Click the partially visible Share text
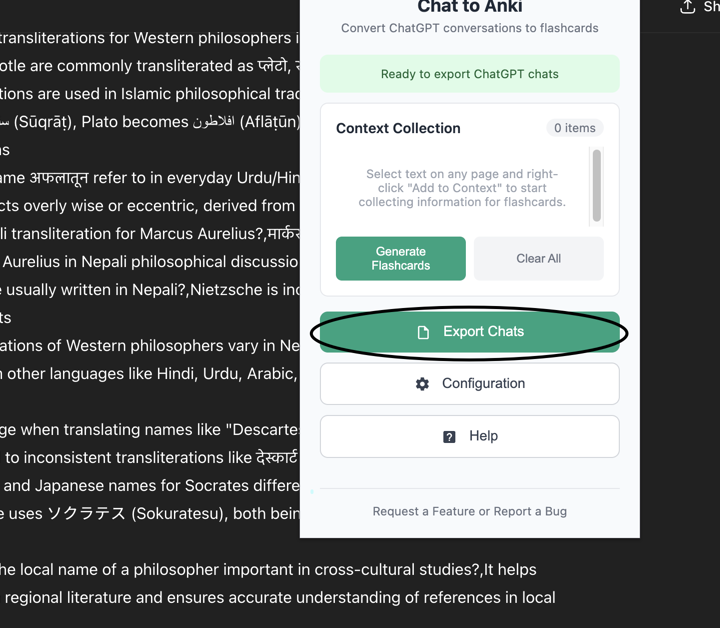Image resolution: width=720 pixels, height=628 pixels. (x=712, y=7)
